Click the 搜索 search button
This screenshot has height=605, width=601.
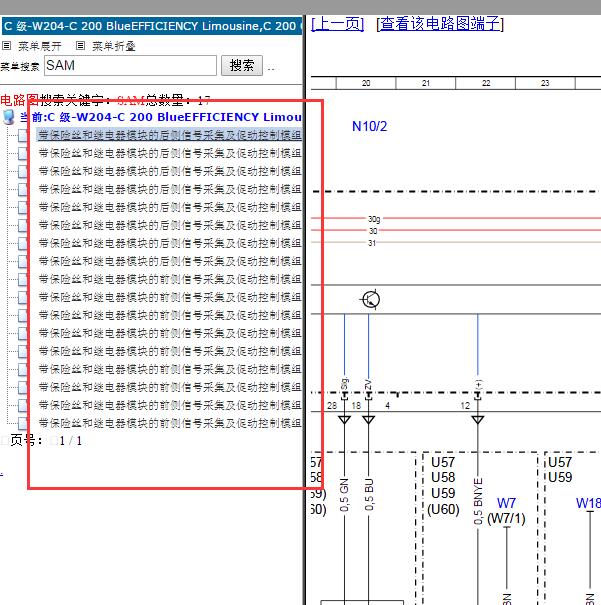242,65
